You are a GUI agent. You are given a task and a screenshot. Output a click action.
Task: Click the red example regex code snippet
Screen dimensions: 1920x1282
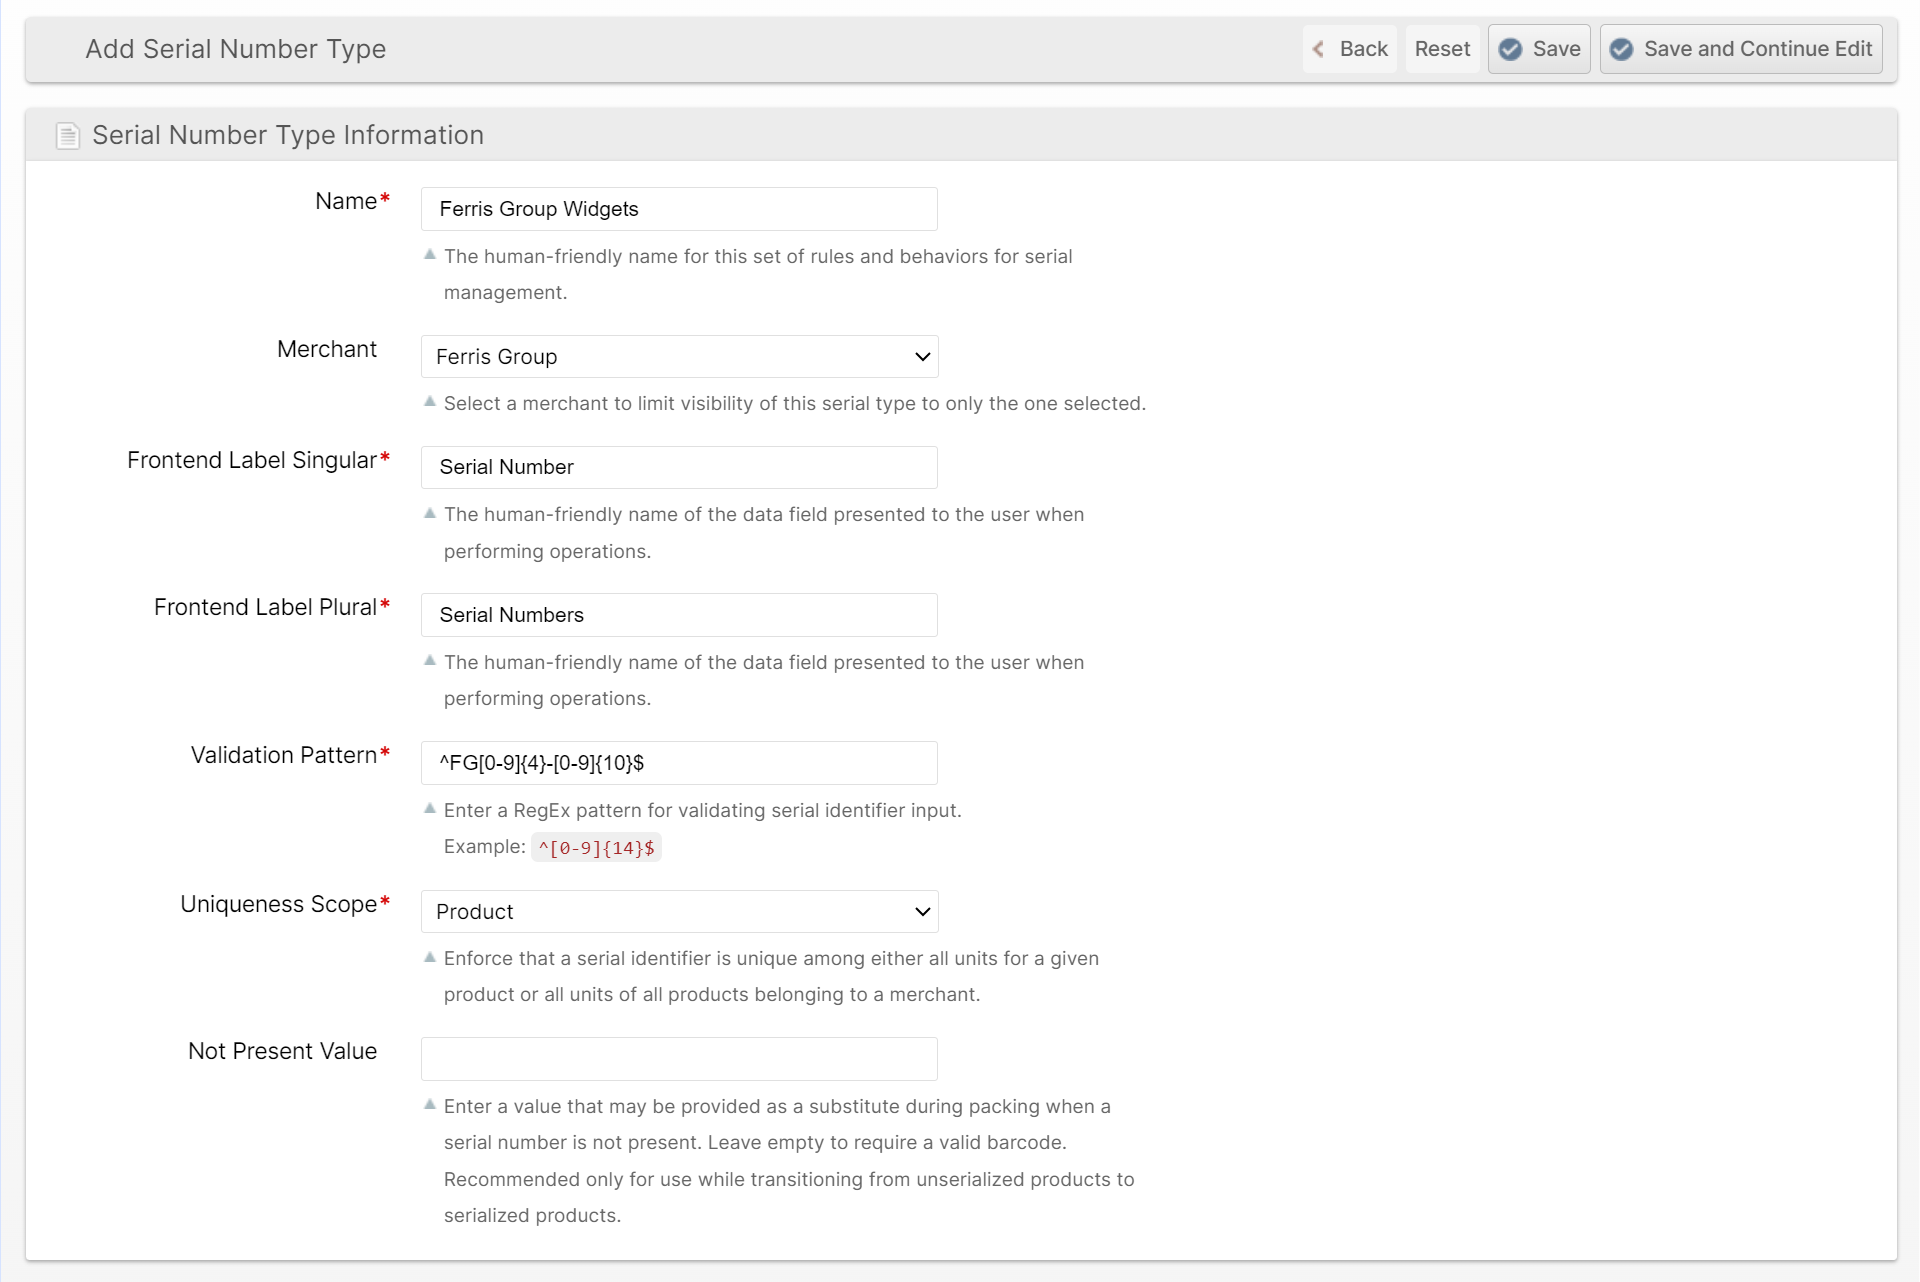click(596, 848)
